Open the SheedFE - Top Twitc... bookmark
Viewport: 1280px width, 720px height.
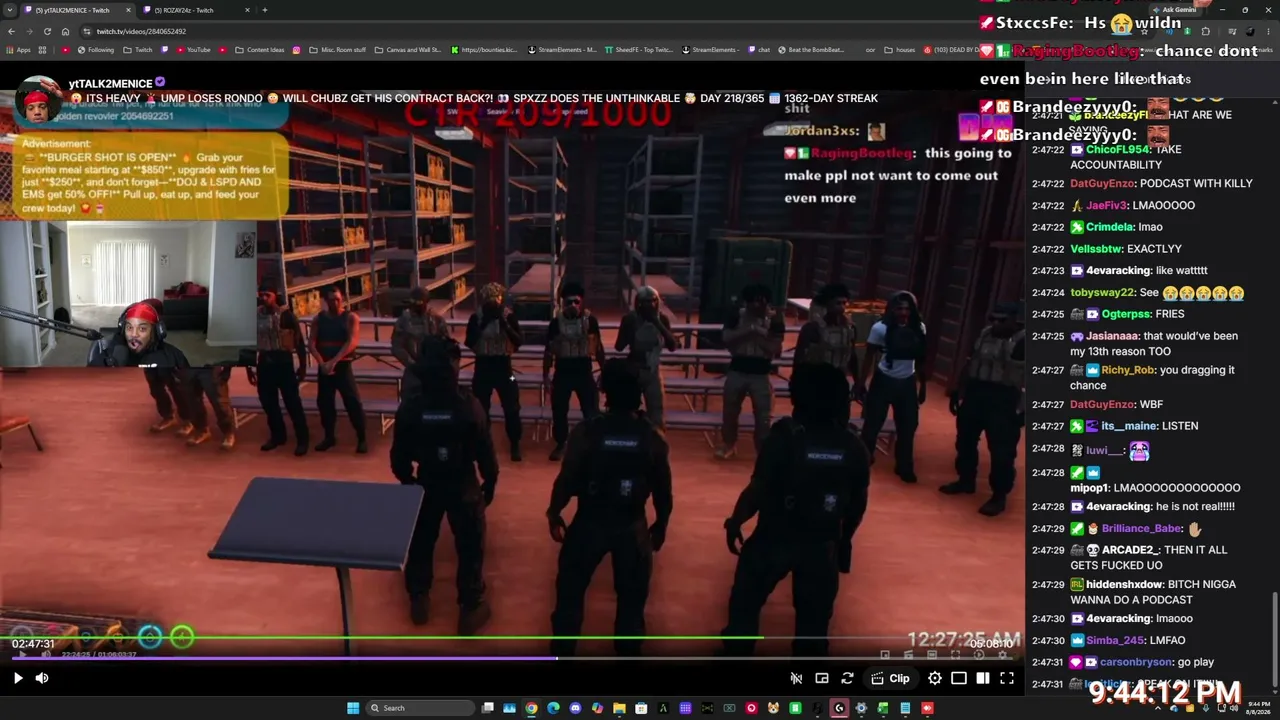pyautogui.click(x=638, y=50)
